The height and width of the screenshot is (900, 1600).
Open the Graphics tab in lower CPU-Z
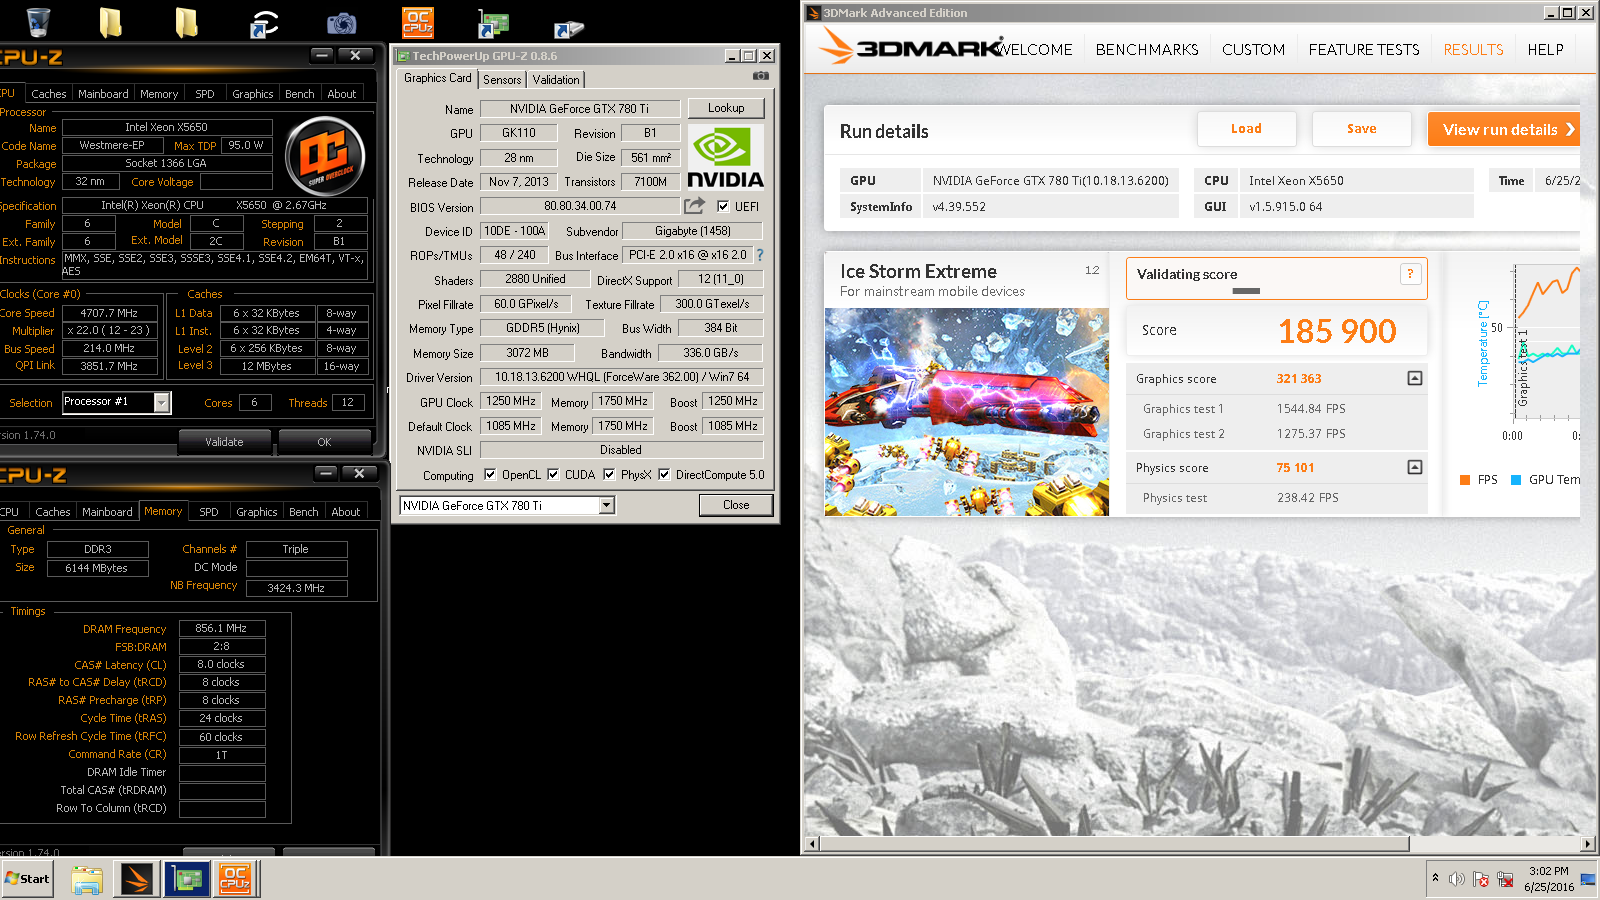pos(257,512)
